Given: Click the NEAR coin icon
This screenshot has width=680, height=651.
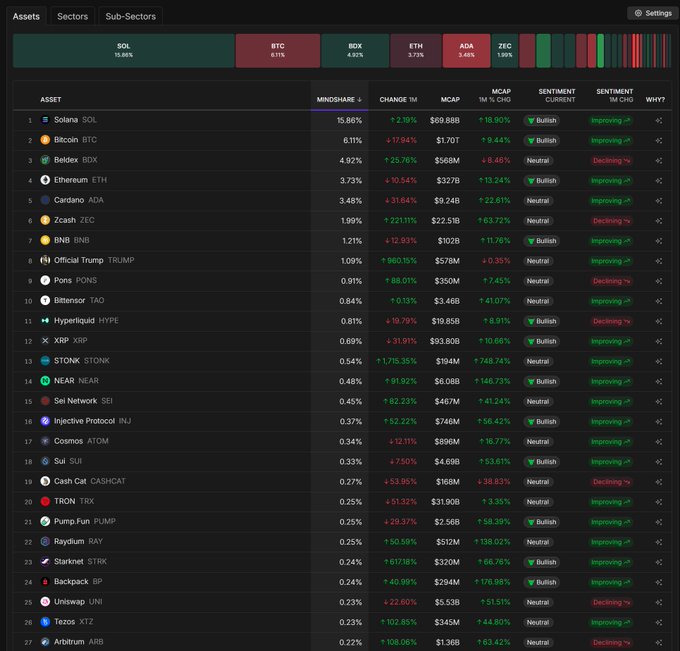Looking at the screenshot, I should point(45,381).
